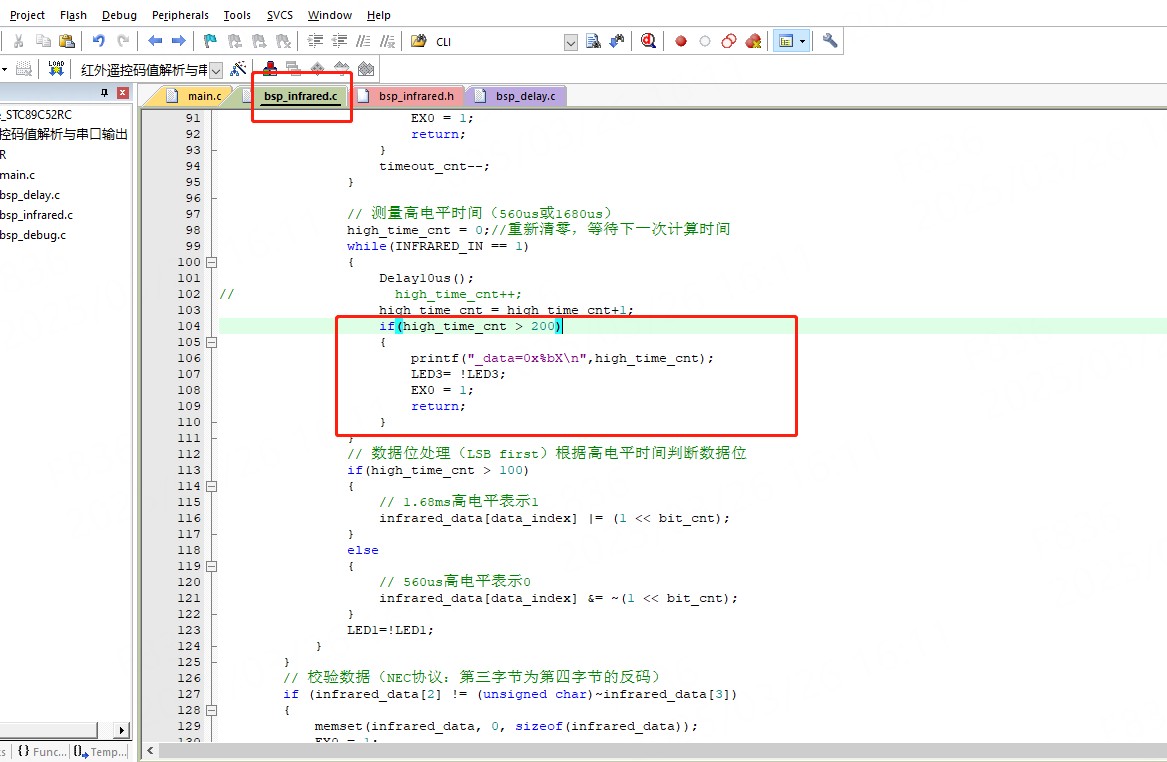Click line number 113 in gutter
Screen dimensions: 1167x762
pyautogui.click(x=189, y=470)
